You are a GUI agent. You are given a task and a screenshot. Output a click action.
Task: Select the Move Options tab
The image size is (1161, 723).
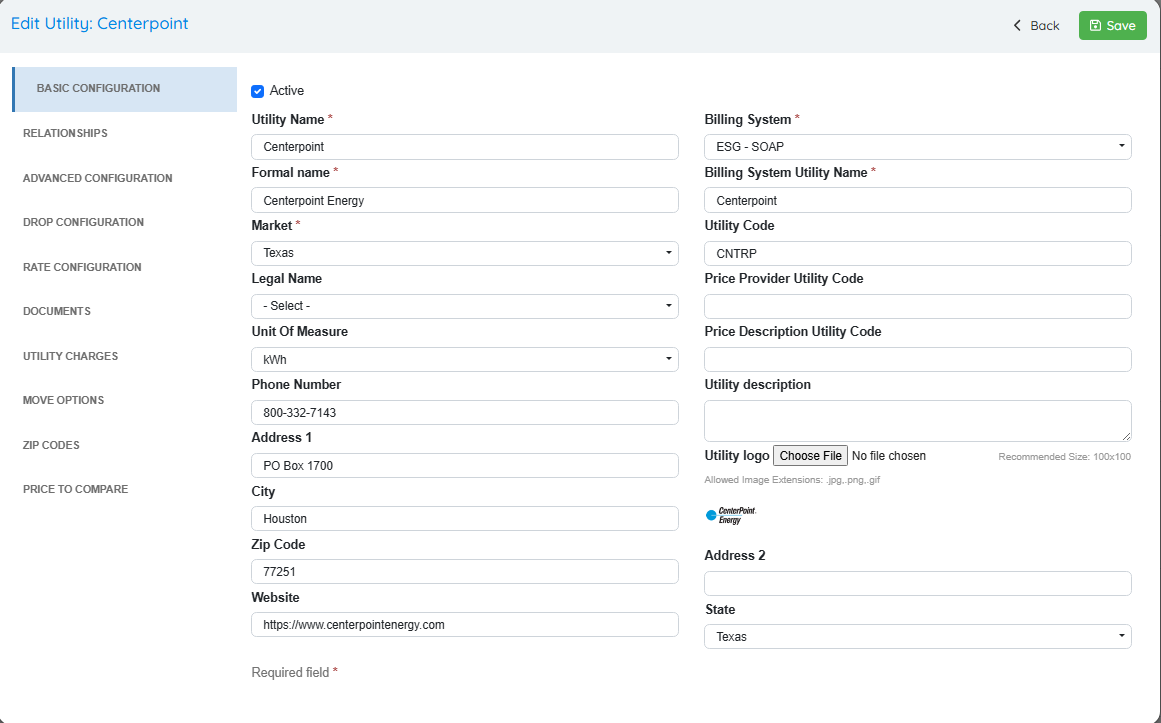point(64,400)
